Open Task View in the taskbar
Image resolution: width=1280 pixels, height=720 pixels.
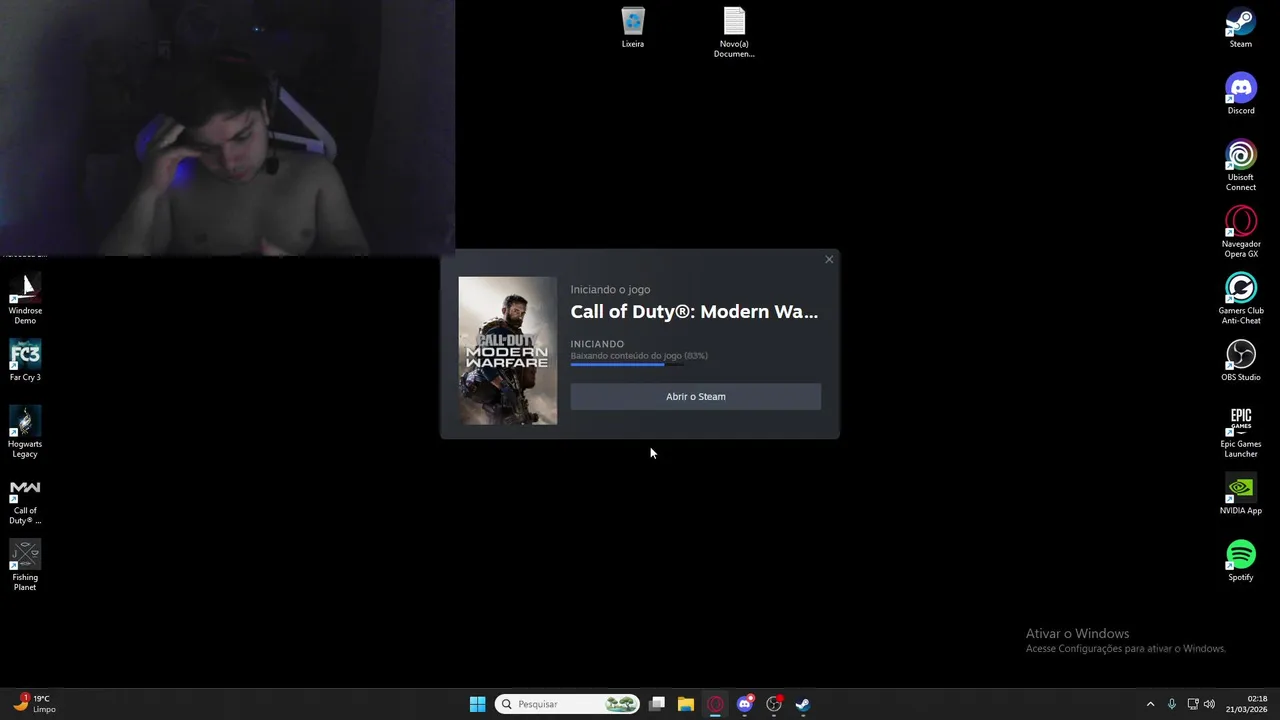(x=657, y=704)
